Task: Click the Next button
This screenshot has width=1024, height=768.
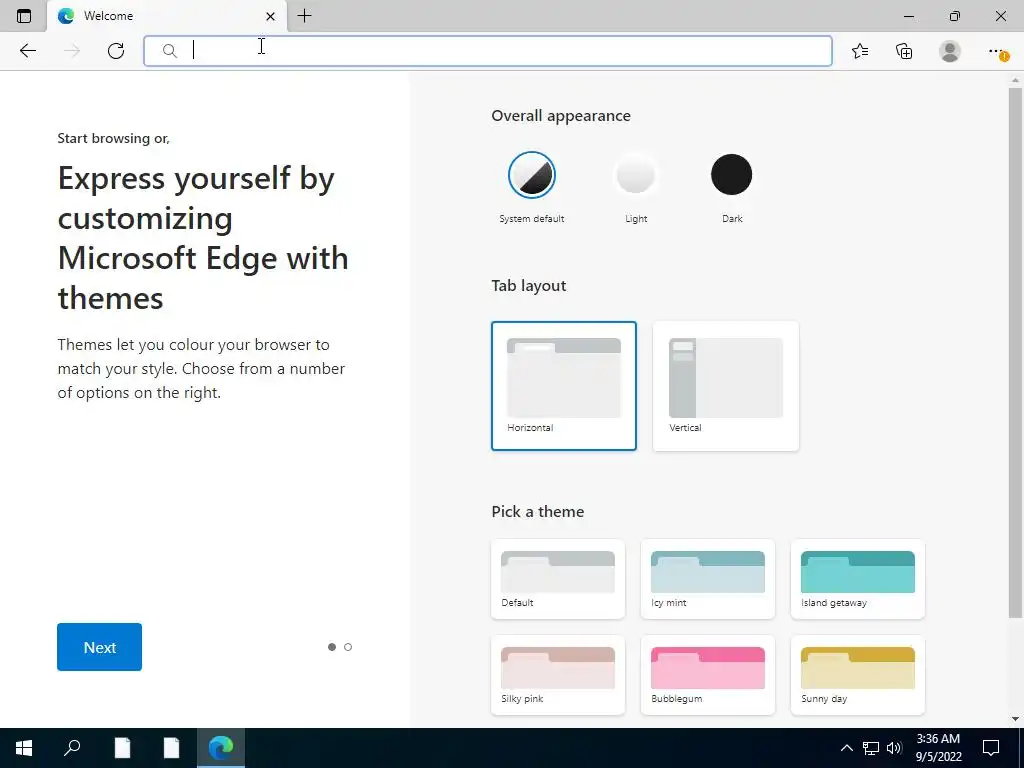Action: click(99, 647)
